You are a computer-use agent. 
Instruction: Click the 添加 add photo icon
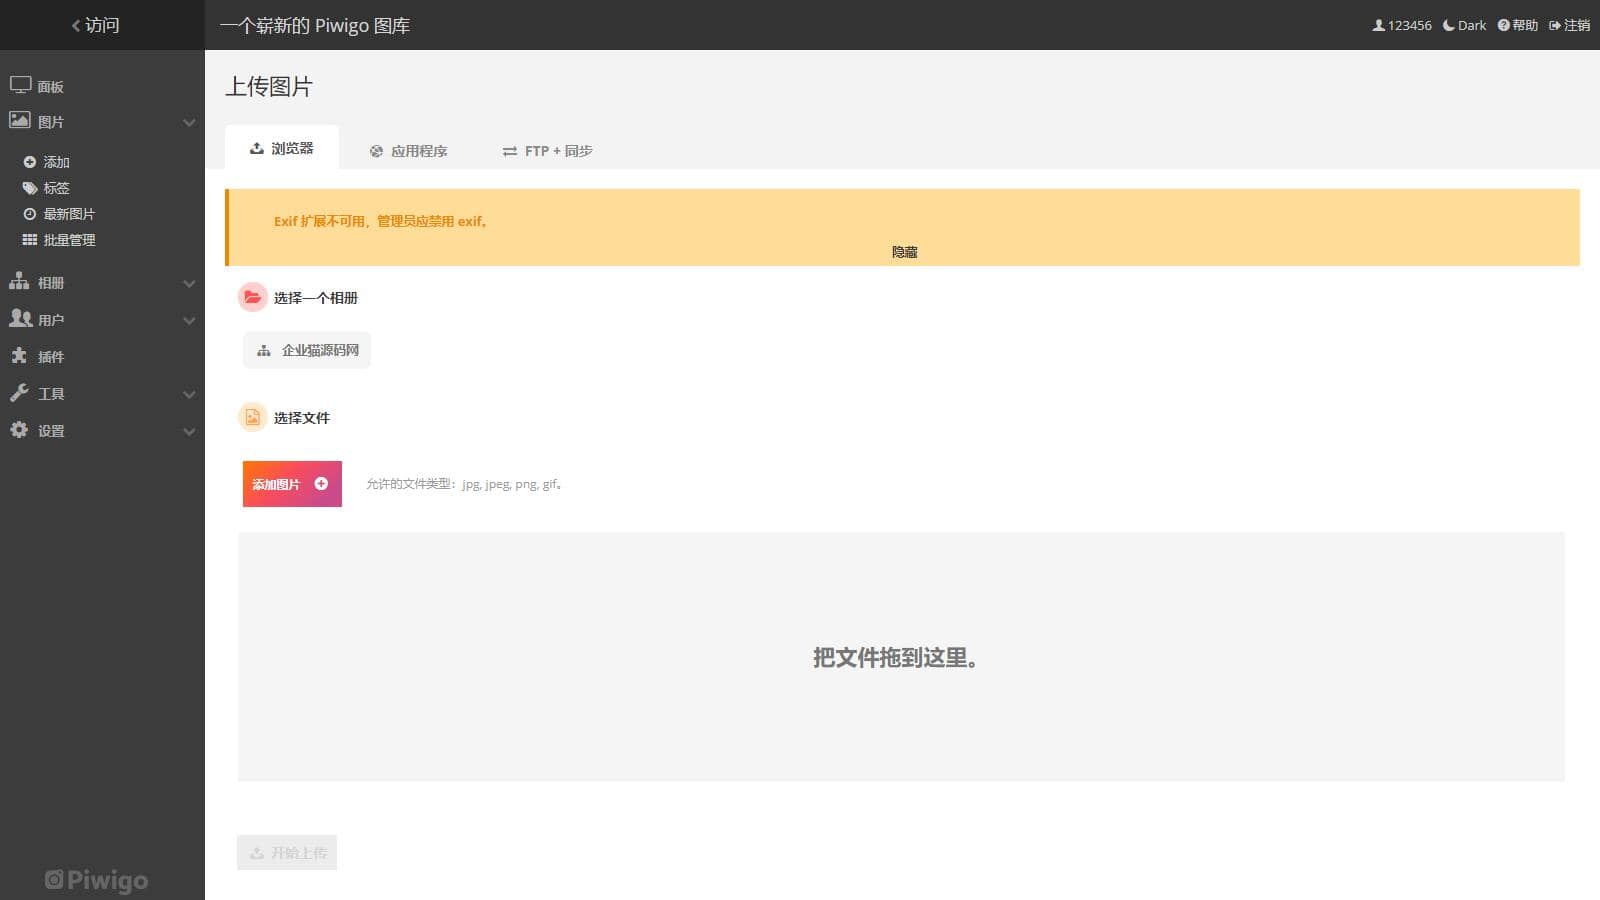point(28,161)
